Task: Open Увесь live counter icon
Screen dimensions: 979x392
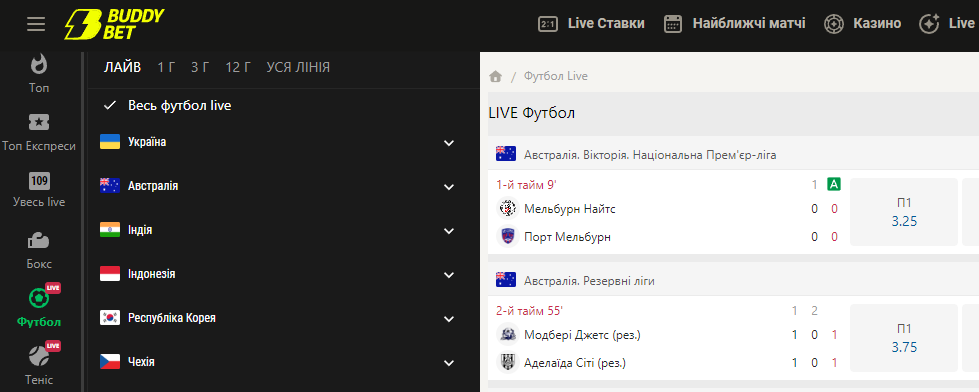Action: pyautogui.click(x=39, y=181)
